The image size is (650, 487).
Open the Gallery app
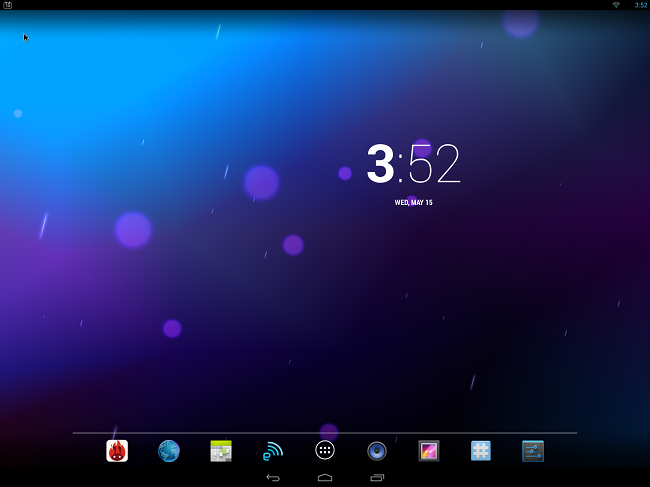coord(429,451)
